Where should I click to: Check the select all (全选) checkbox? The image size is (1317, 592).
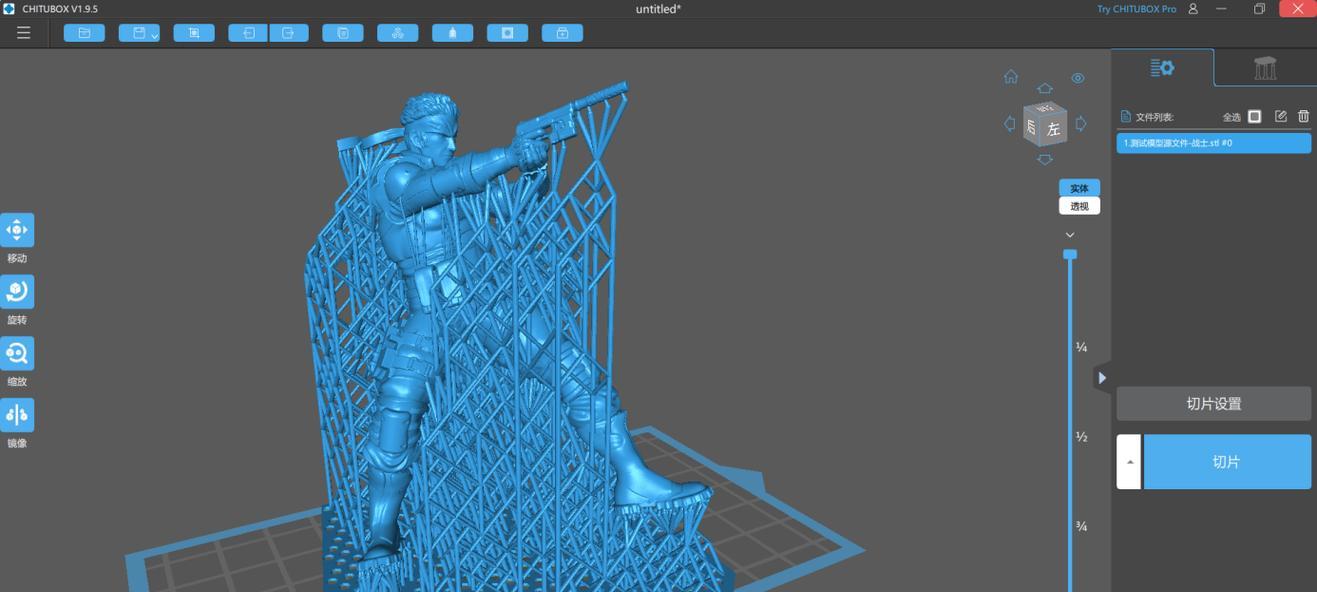(x=1255, y=117)
